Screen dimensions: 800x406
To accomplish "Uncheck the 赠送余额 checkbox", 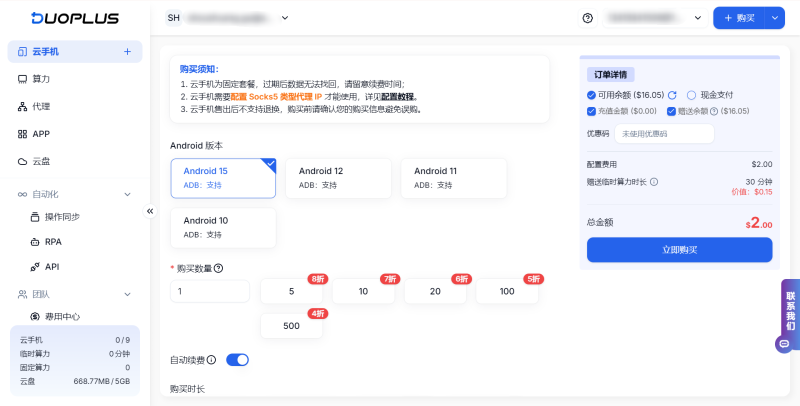I will pyautogui.click(x=671, y=111).
